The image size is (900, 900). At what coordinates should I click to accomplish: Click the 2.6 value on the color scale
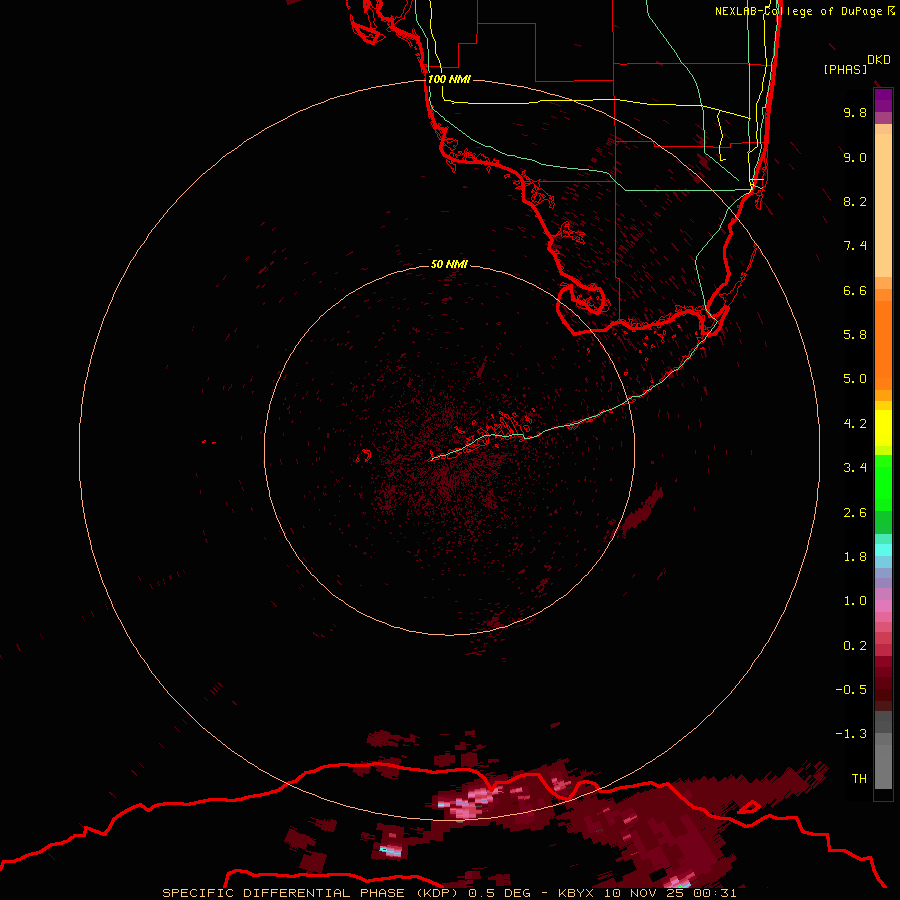point(855,513)
